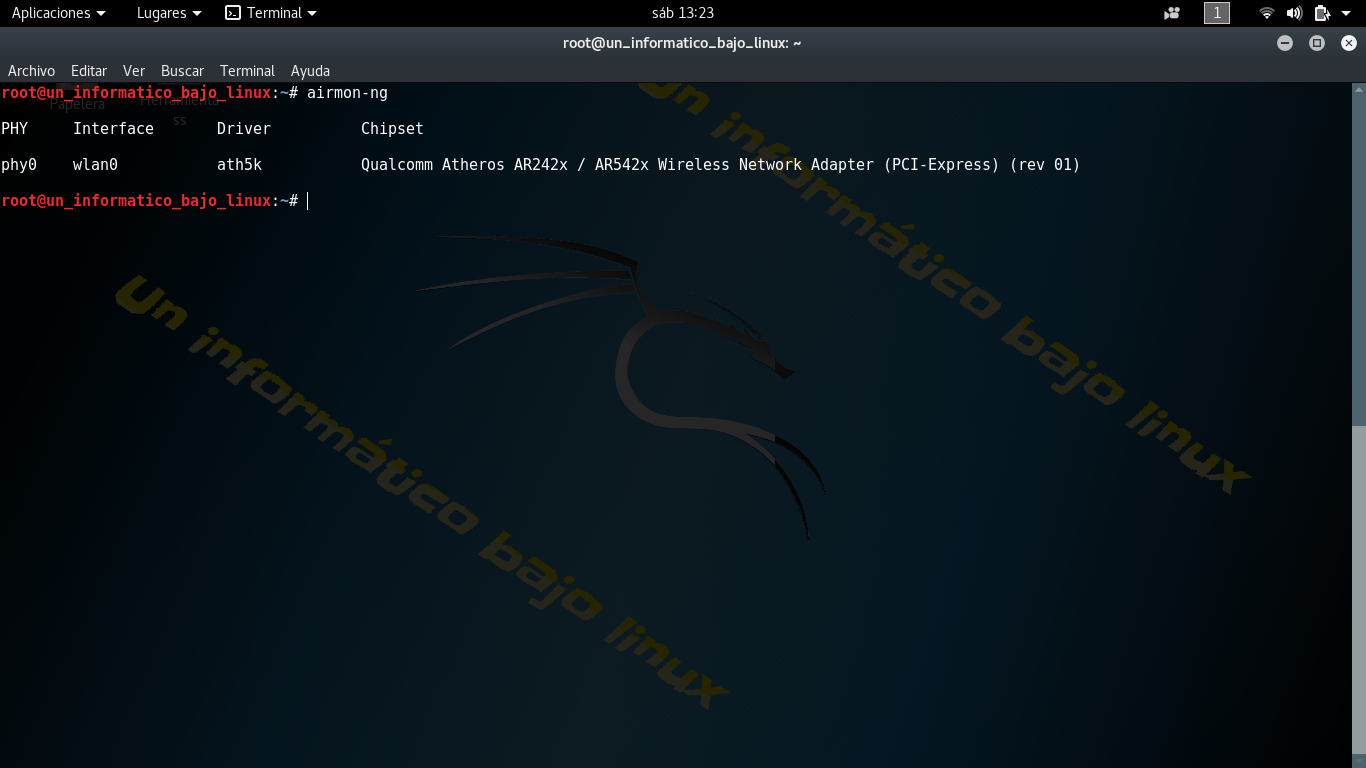This screenshot has height=768, width=1366.
Task: Click the battery status icon
Action: (1322, 13)
